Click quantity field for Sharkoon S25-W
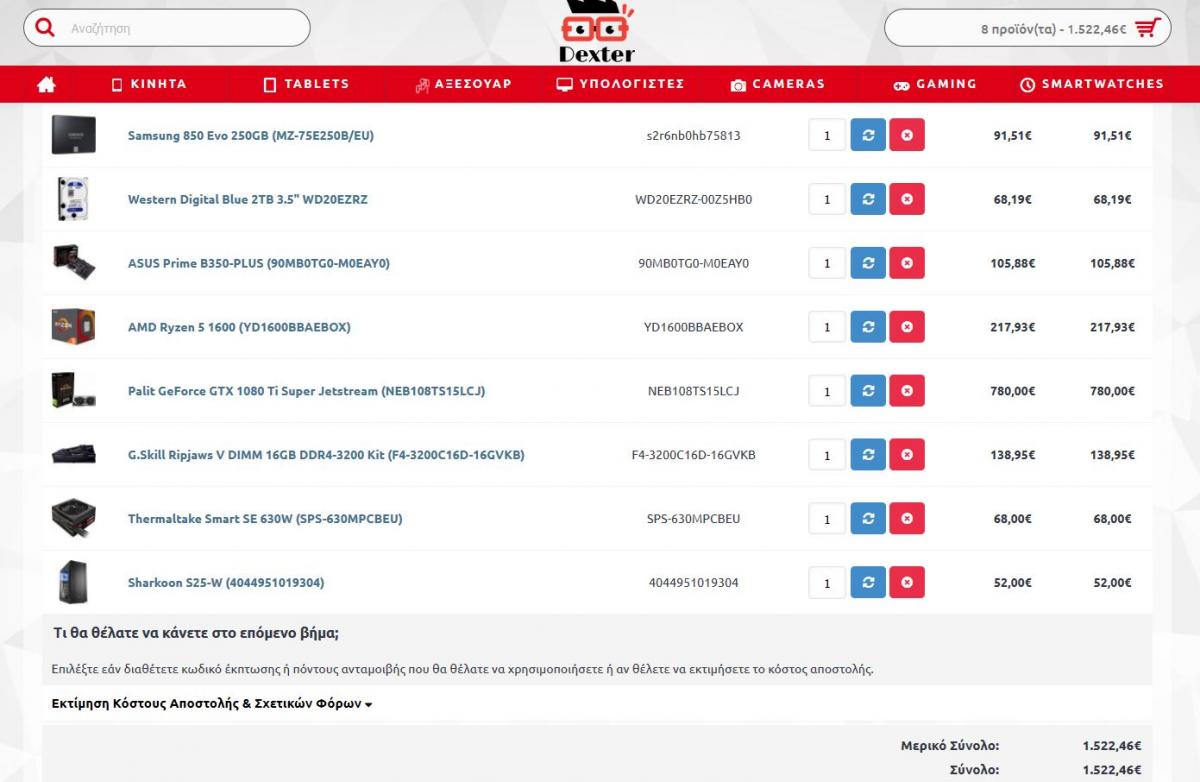The image size is (1200, 782). (827, 583)
